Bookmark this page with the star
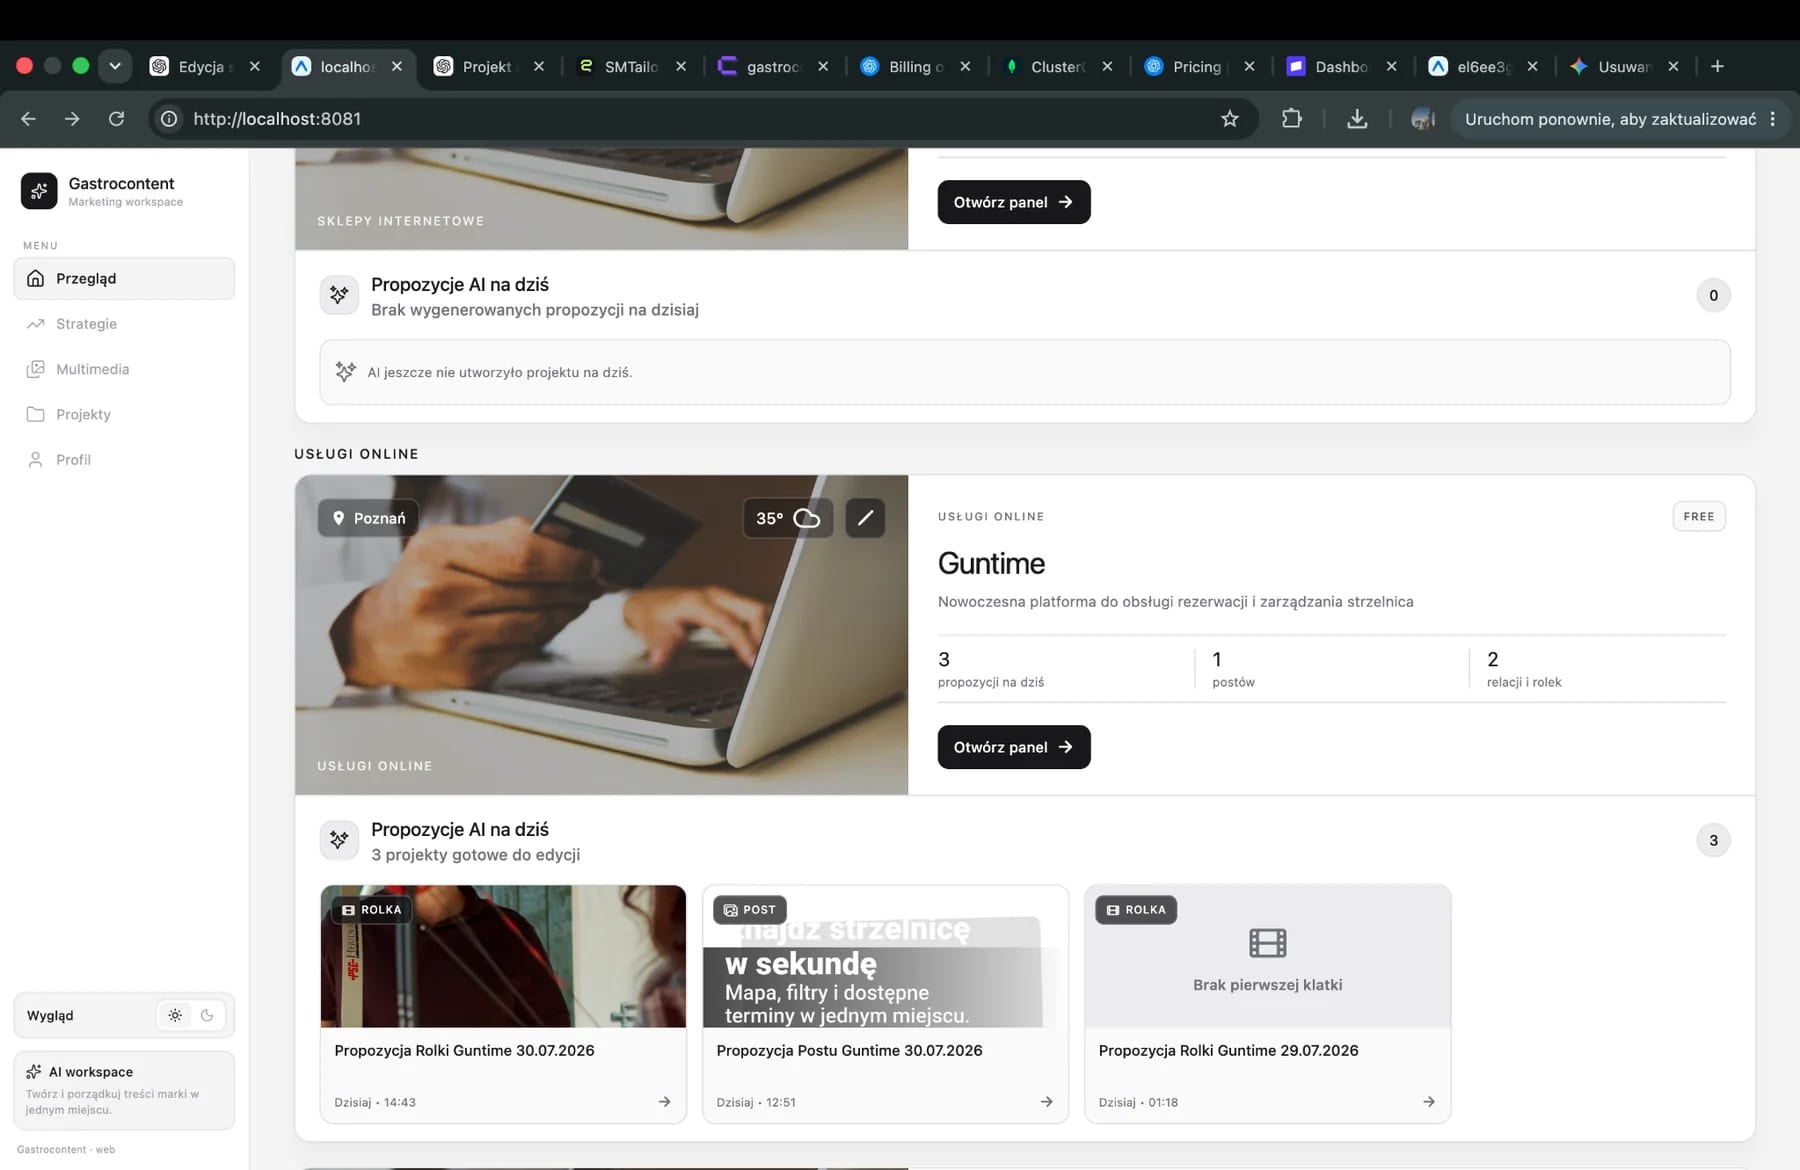Viewport: 1800px width, 1170px height. pyautogui.click(x=1230, y=119)
